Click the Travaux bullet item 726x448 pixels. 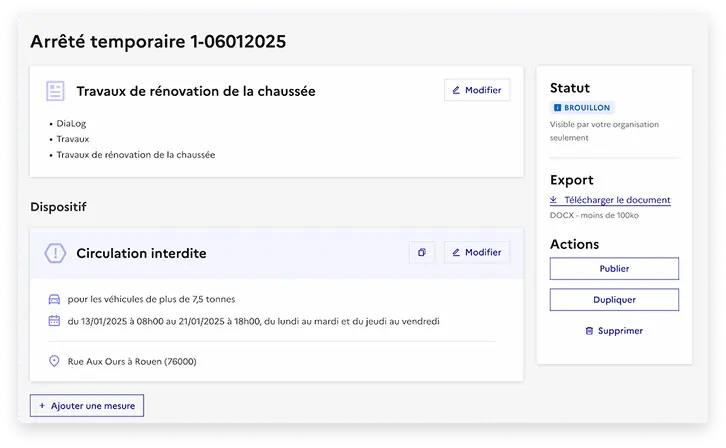click(x=73, y=139)
